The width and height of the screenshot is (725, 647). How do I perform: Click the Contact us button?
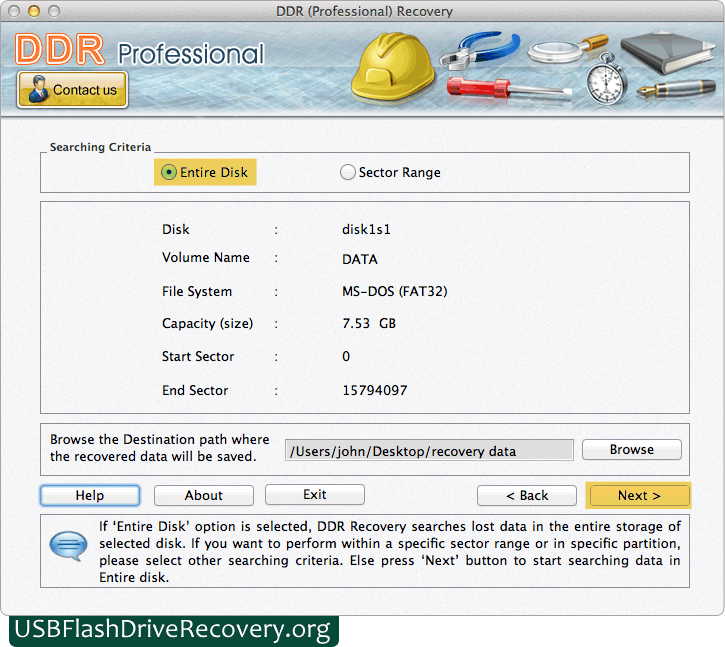(72, 90)
